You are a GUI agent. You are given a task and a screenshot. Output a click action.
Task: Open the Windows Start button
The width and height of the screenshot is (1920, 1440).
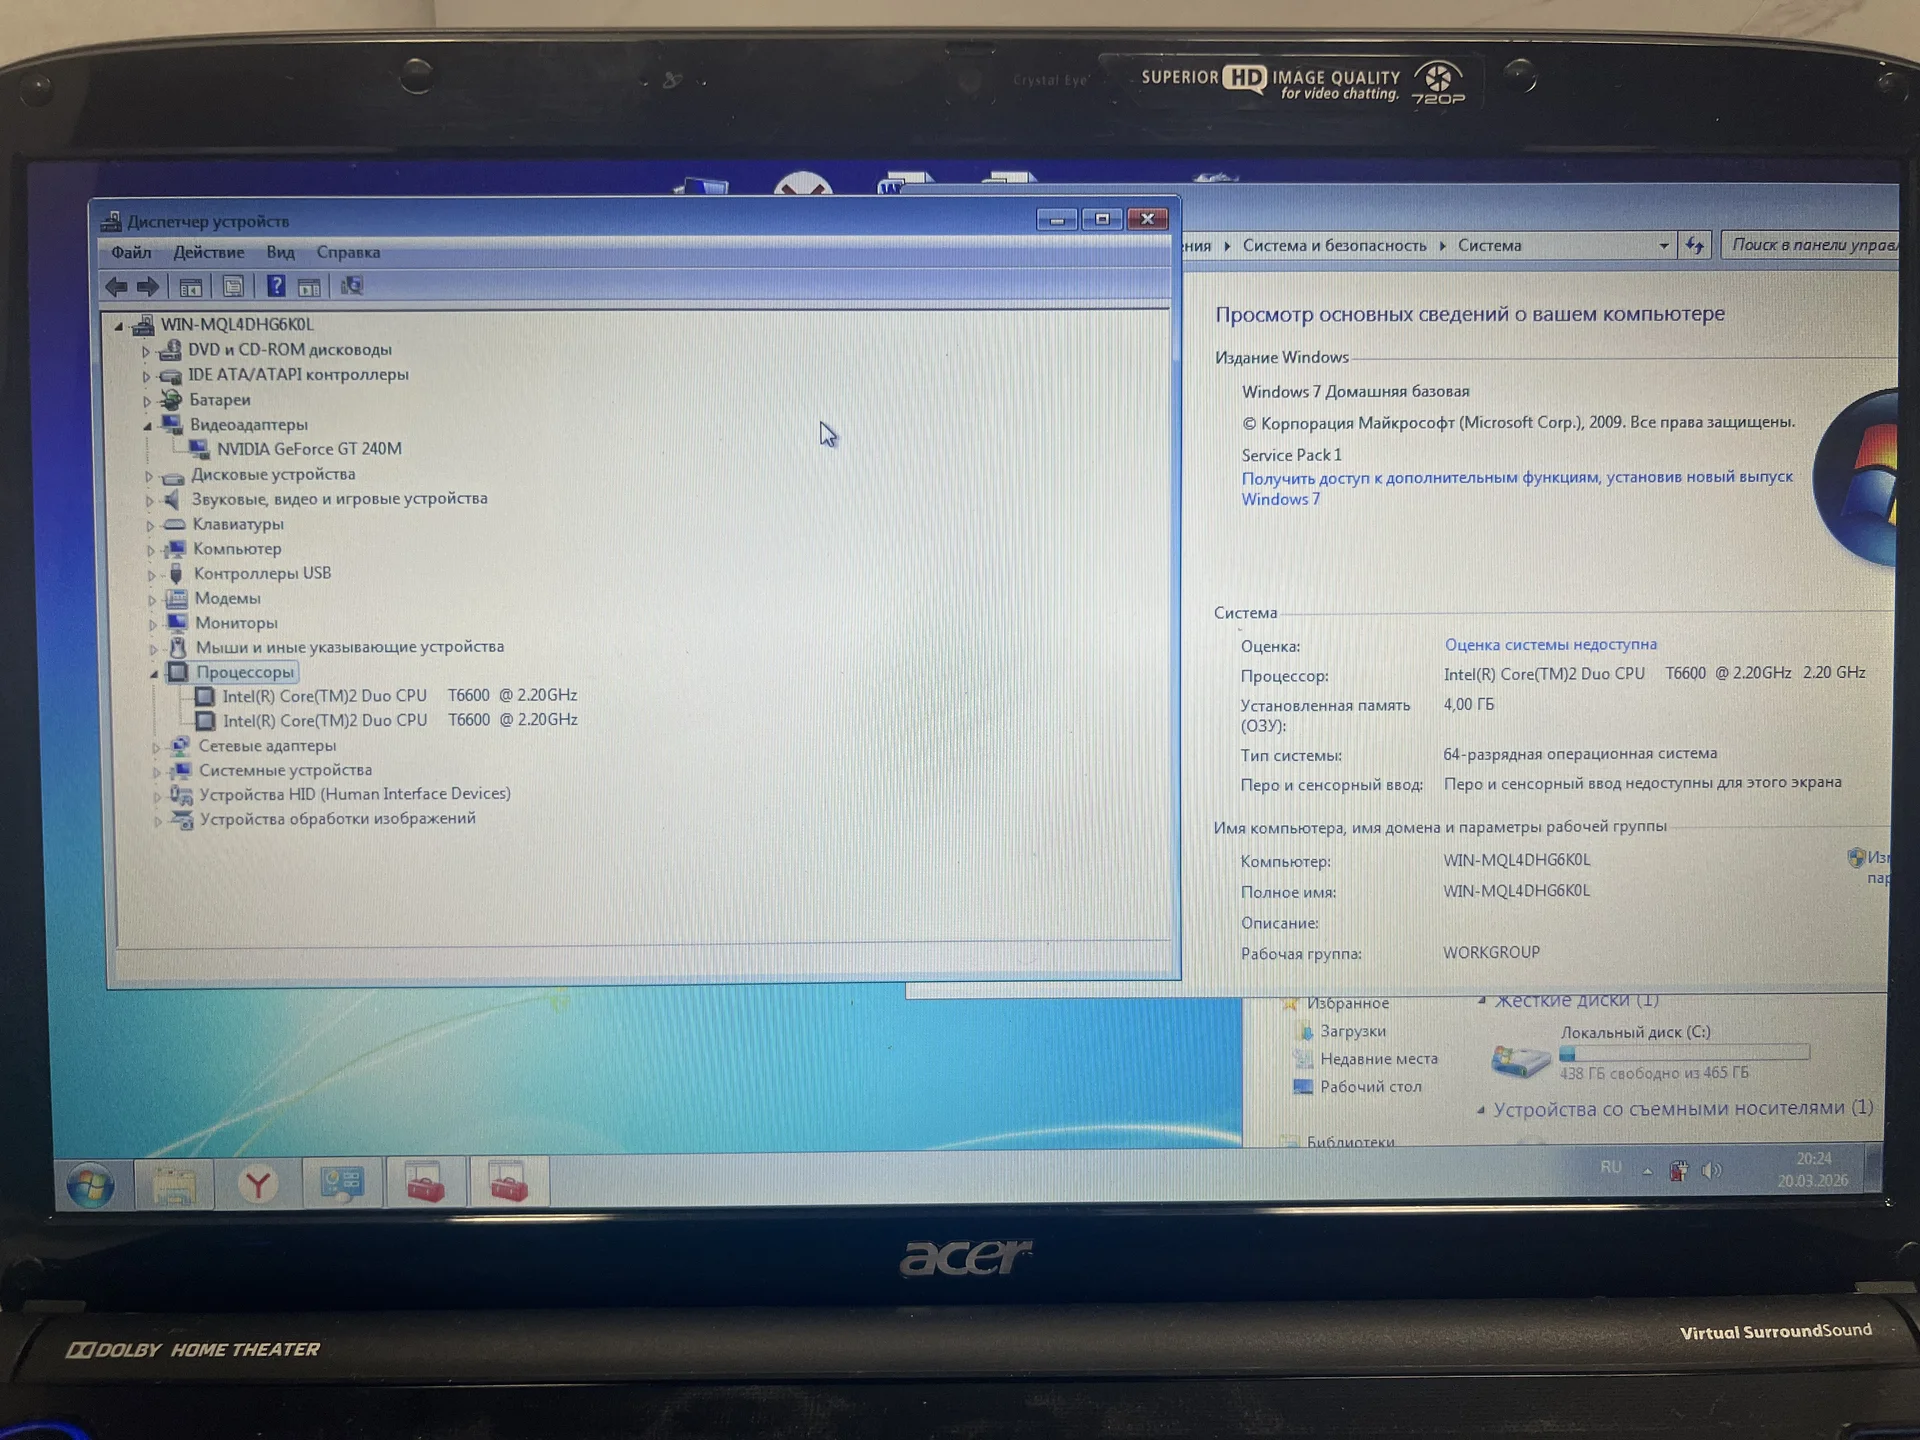(90, 1187)
